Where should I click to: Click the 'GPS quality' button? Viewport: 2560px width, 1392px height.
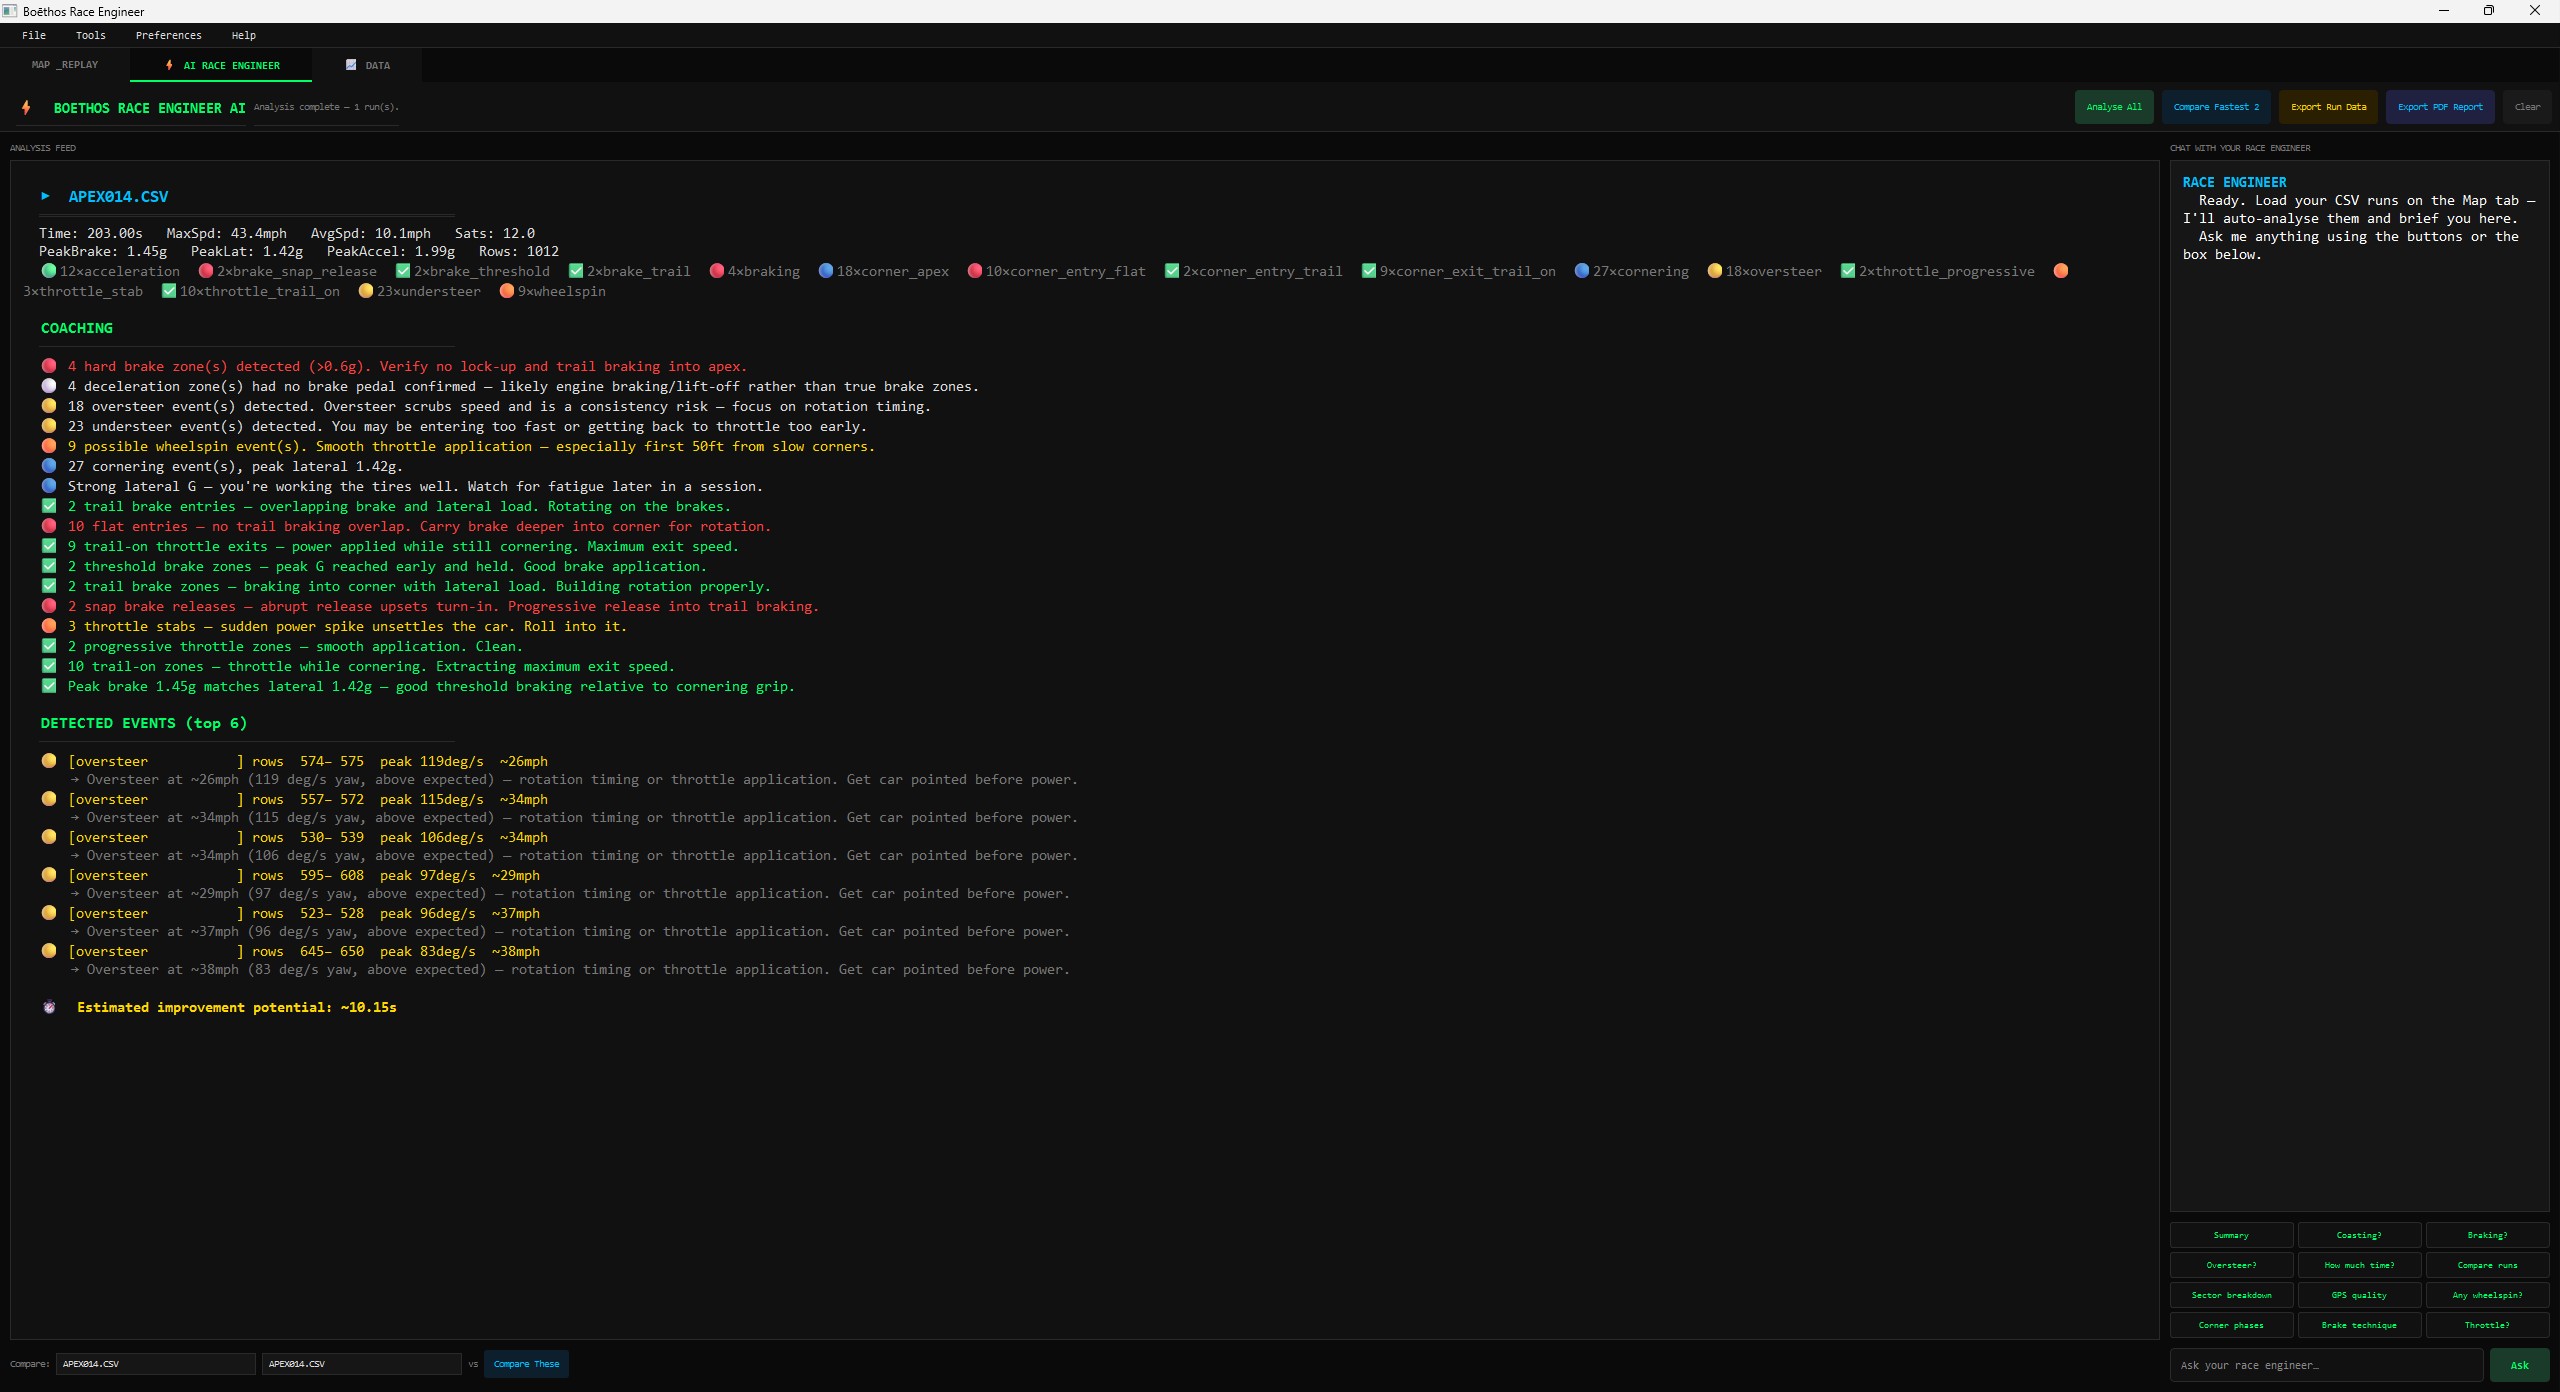click(2359, 1295)
